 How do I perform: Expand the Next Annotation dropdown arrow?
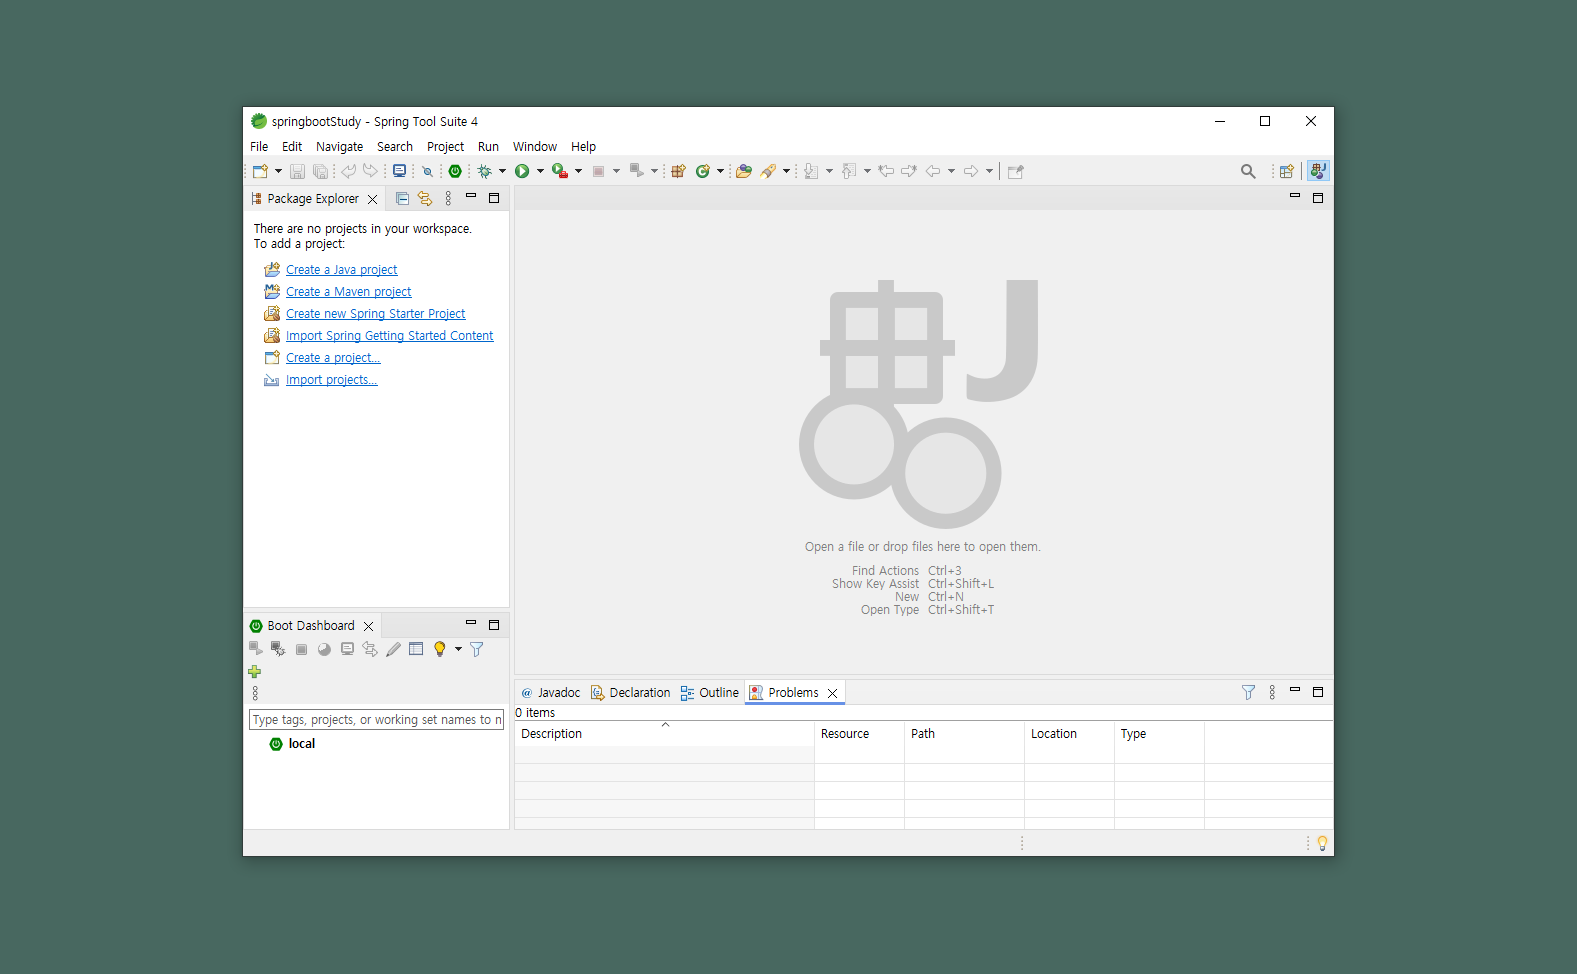tap(829, 171)
